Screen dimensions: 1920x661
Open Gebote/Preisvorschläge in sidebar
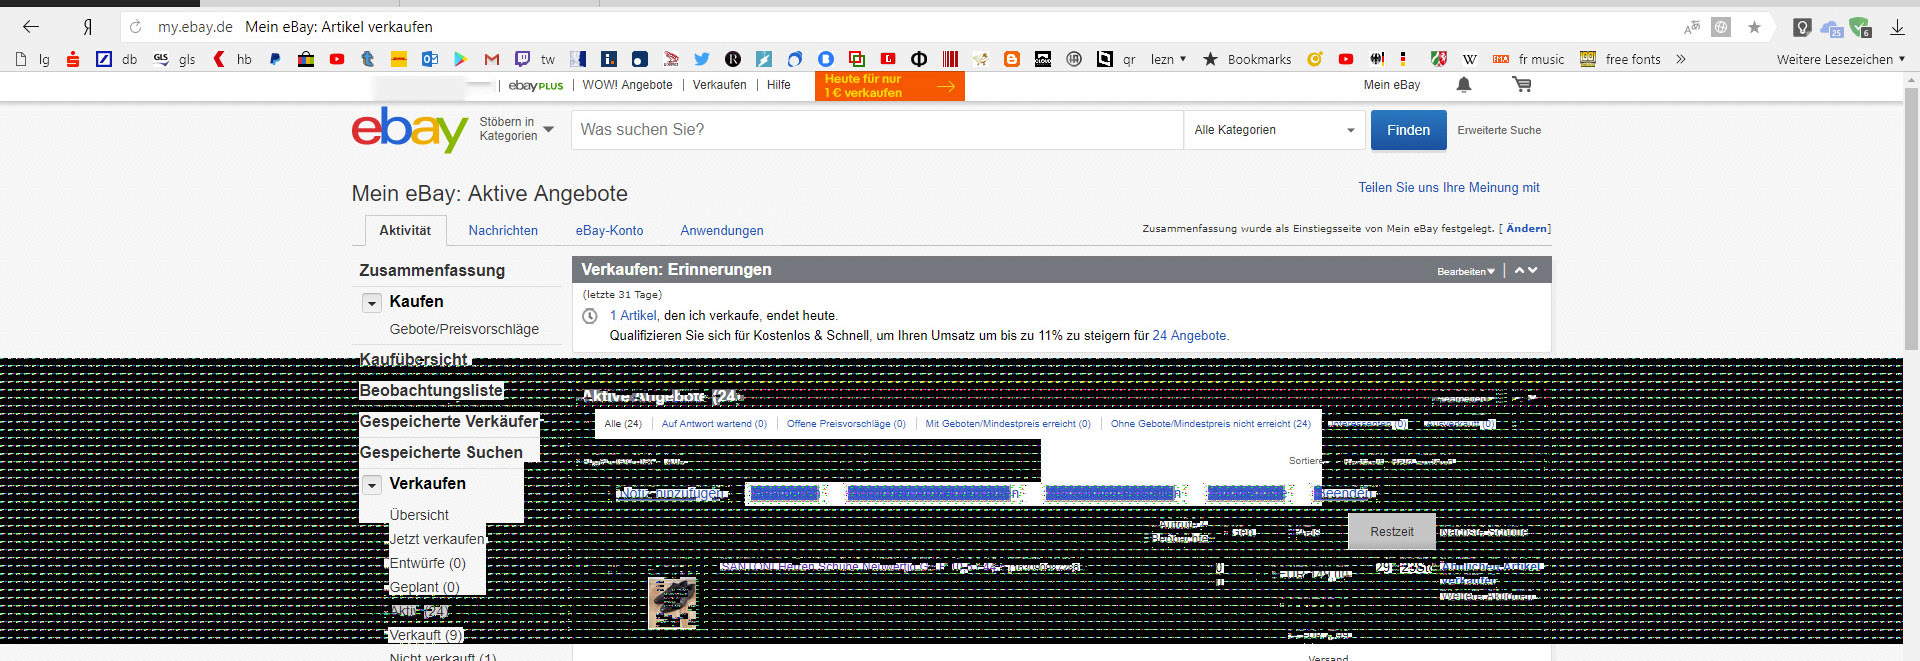[x=464, y=329]
